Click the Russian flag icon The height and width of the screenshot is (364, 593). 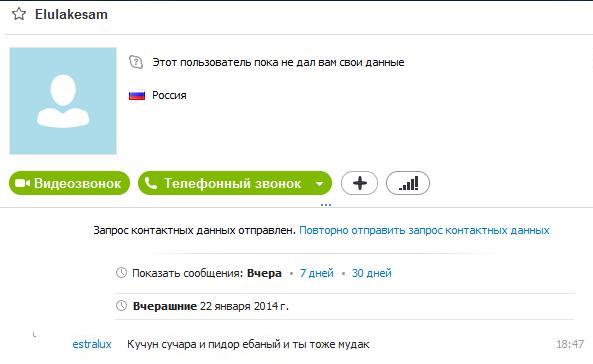click(137, 95)
